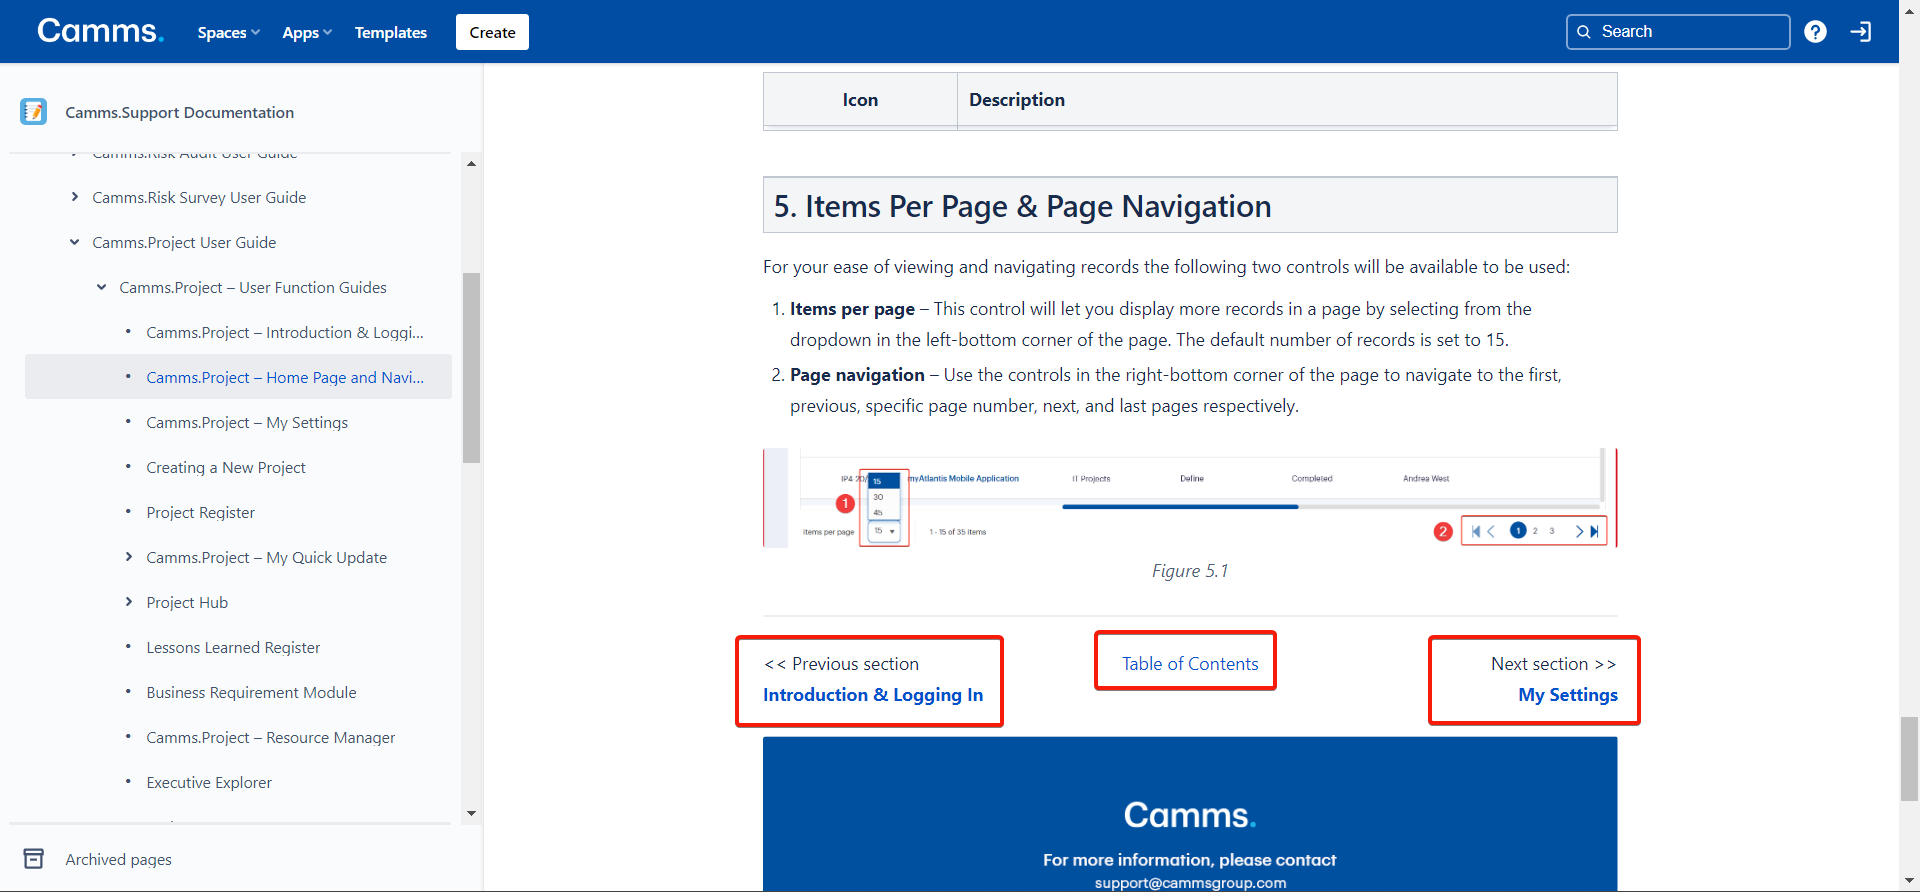1920x892 pixels.
Task: Click the 'Figure 5.1' caption text
Action: pyautogui.click(x=1190, y=571)
